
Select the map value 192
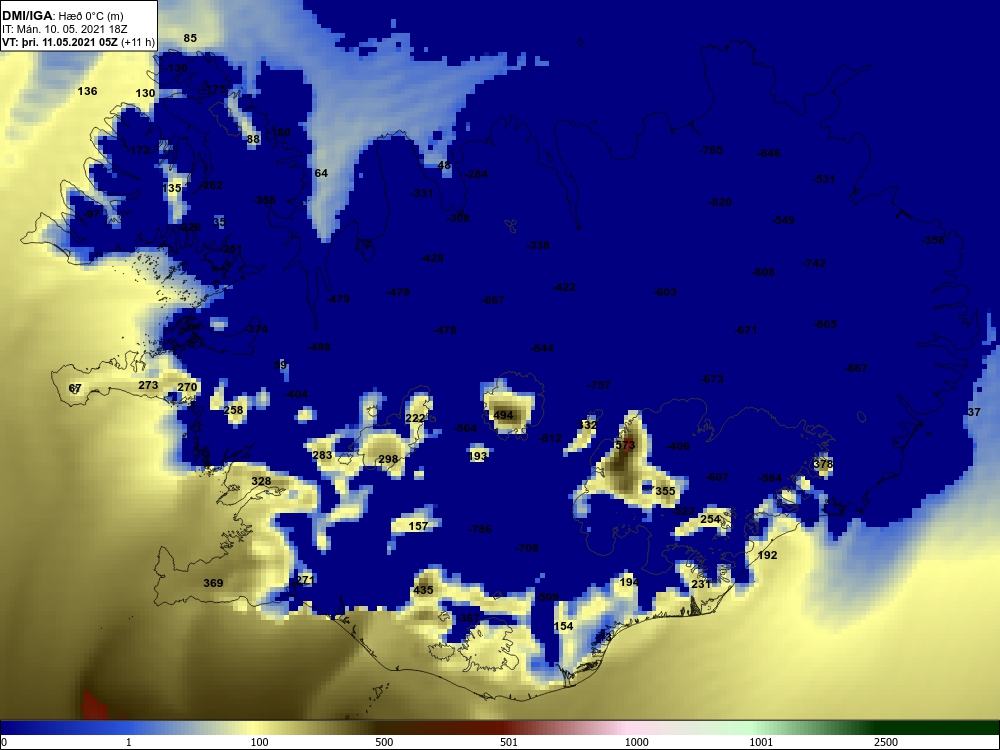coord(767,555)
